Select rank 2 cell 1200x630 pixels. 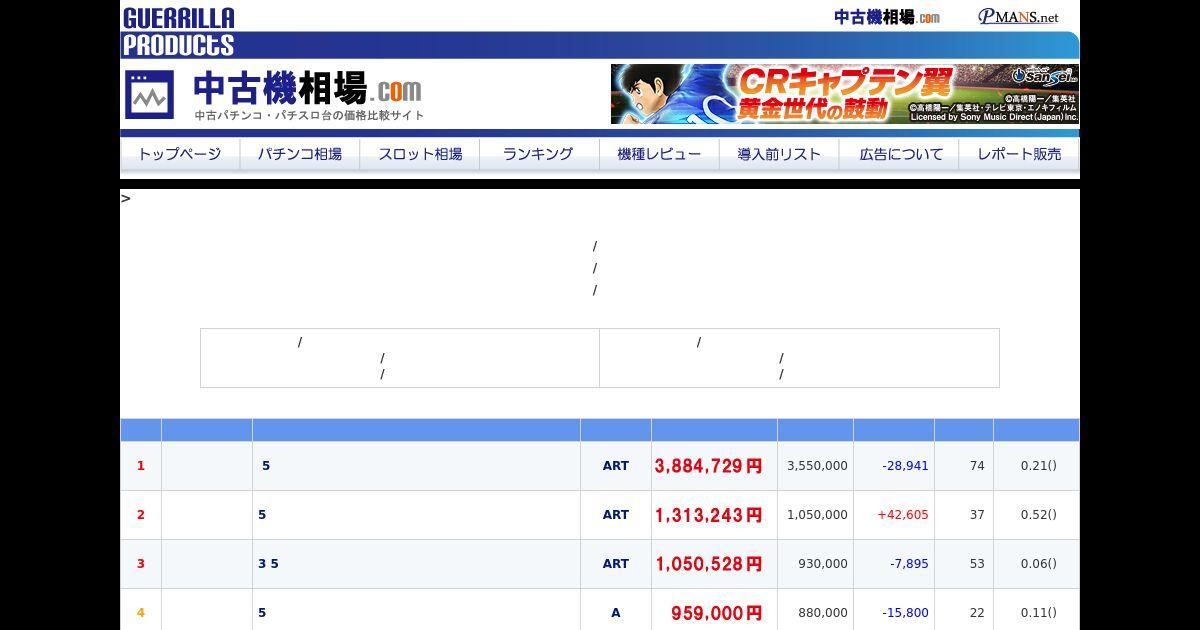[x=141, y=515]
